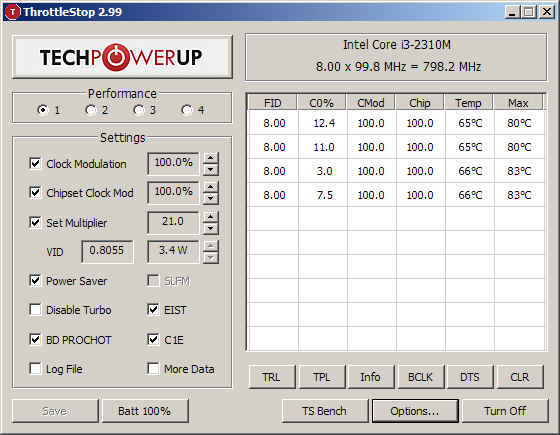Open the TPL power limits window
Viewport: 560px width, 435px height.
322,377
